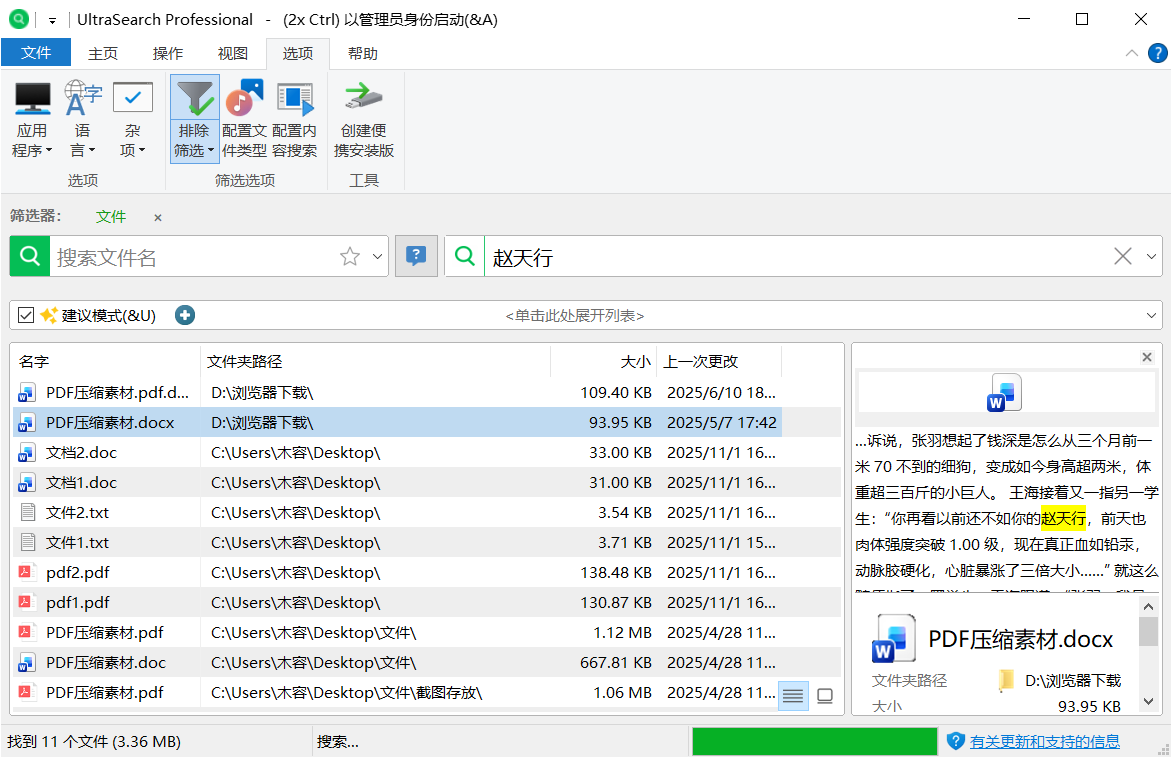Switch to list view in preview area
The width and height of the screenshot is (1172, 758).
click(793, 695)
